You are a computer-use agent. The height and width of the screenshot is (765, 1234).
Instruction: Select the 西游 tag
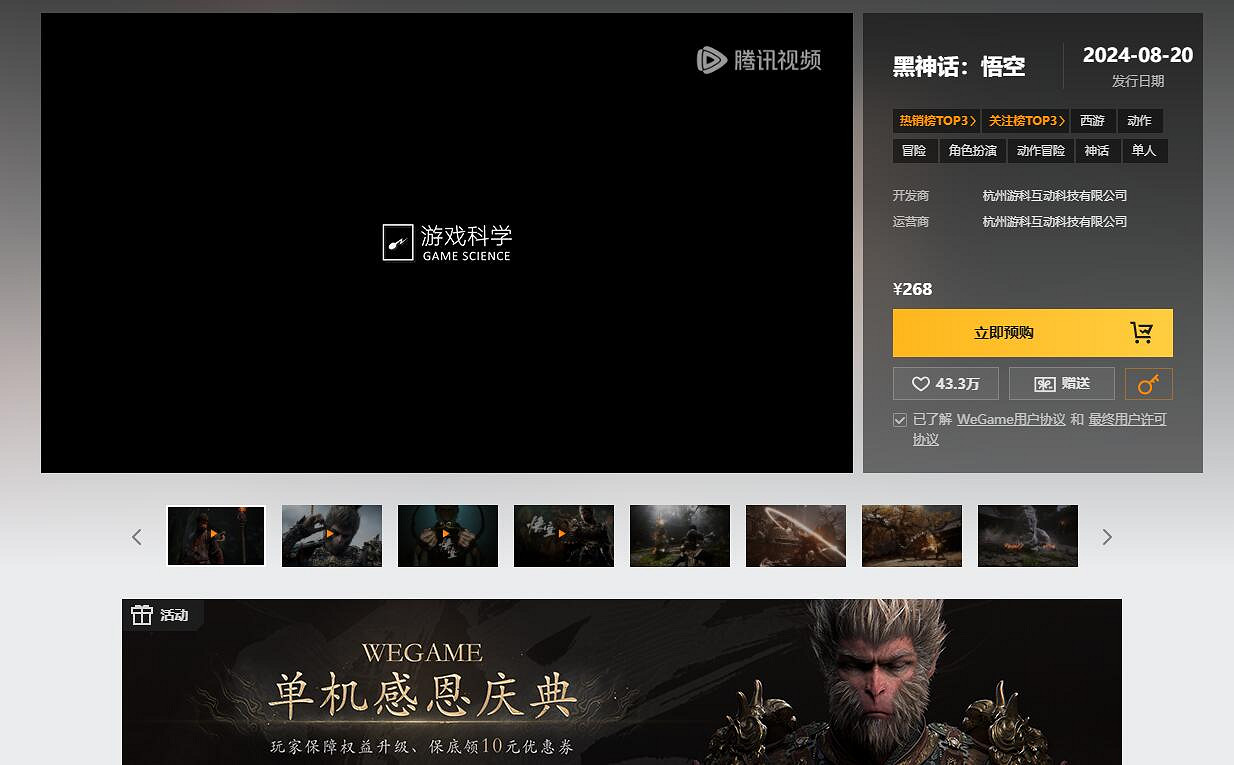[1093, 120]
